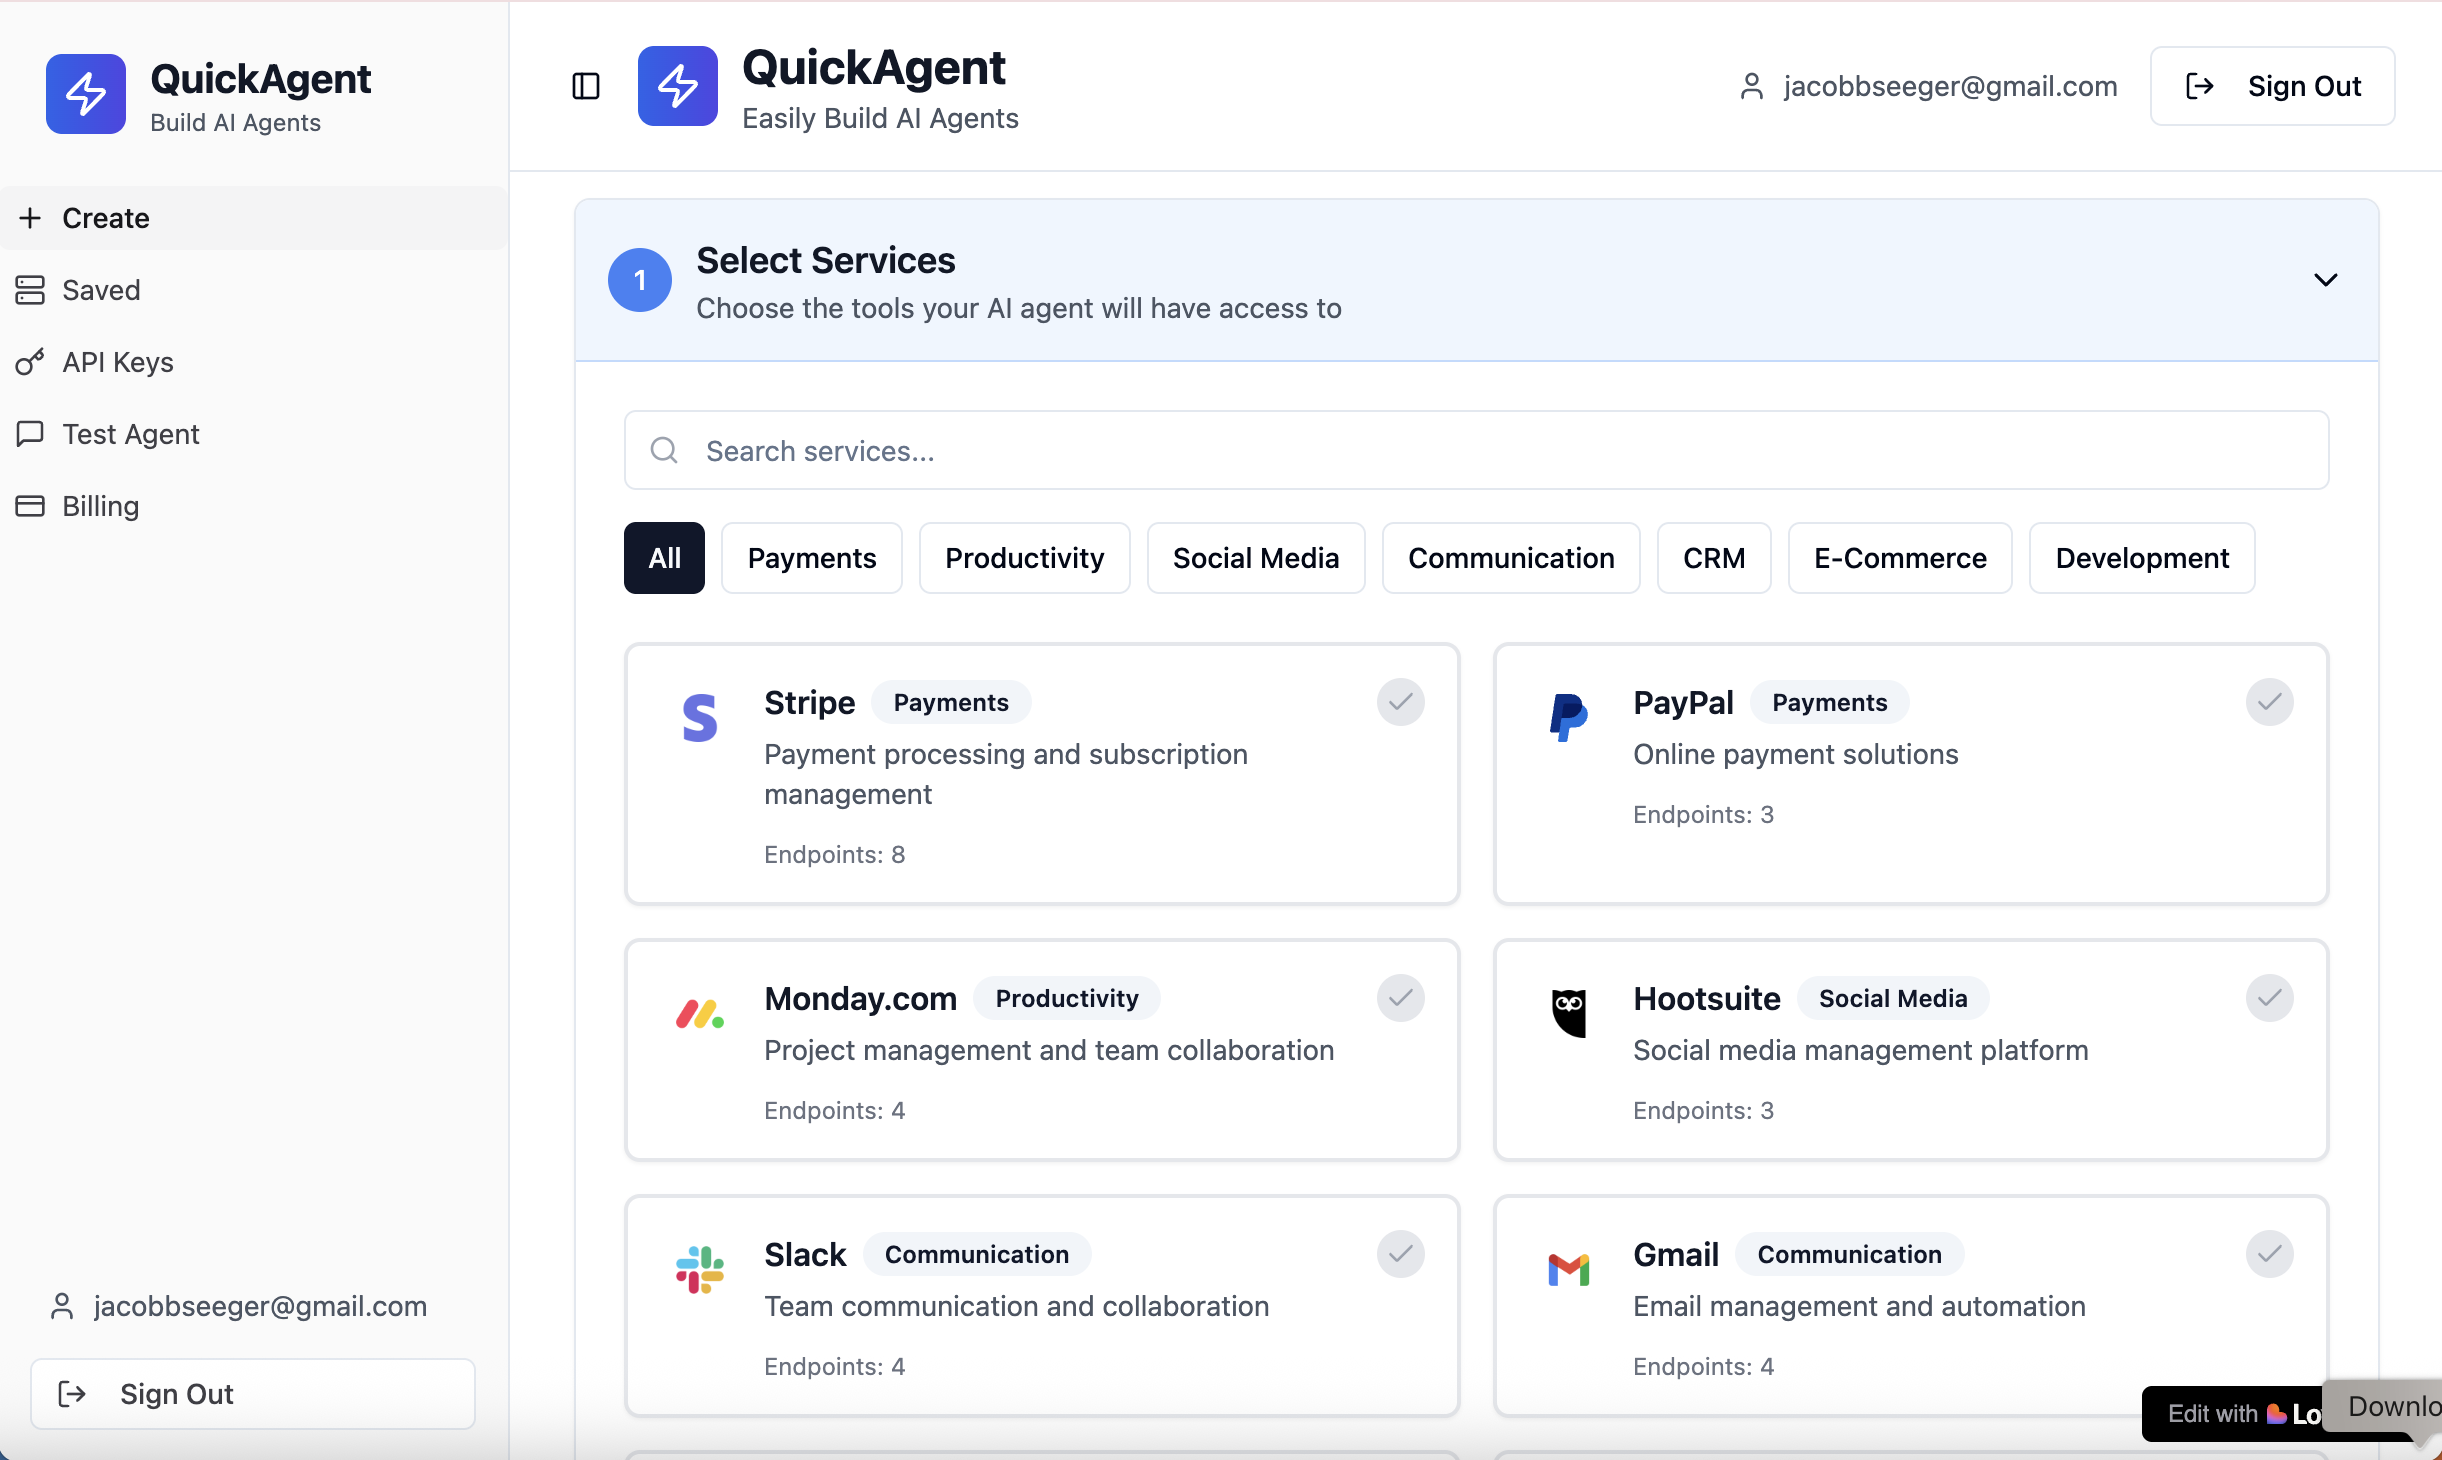
Task: Click the Slack logo icon
Action: point(700,1269)
